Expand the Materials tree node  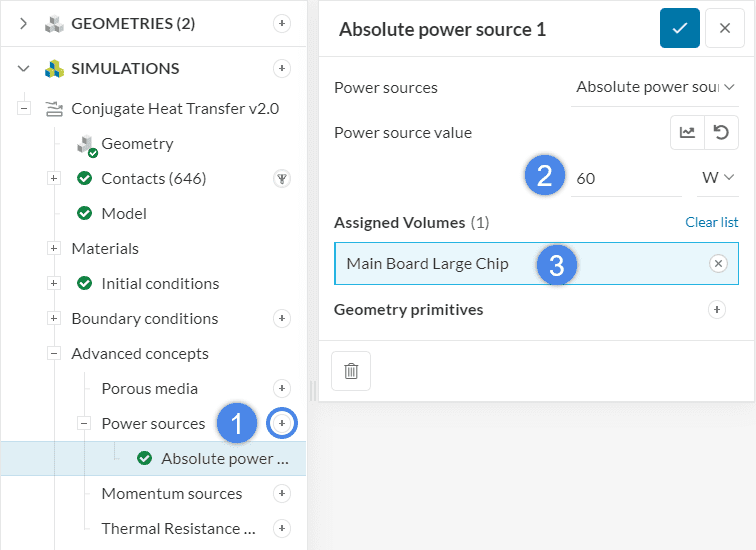(54, 249)
